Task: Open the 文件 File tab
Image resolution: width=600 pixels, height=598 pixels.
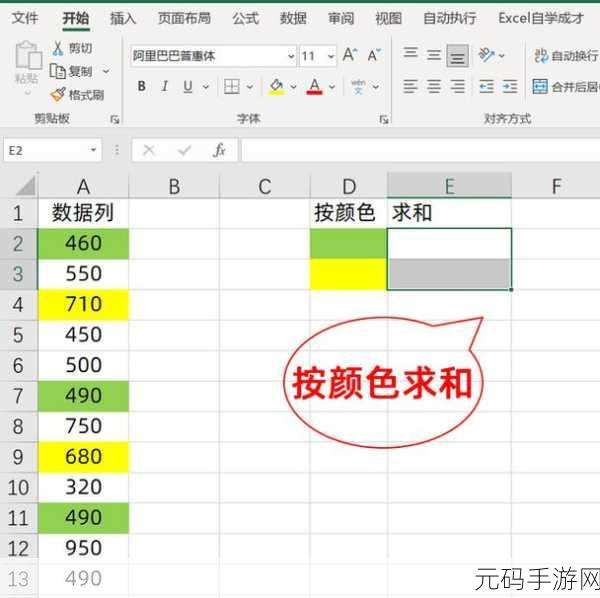Action: pos(25,18)
